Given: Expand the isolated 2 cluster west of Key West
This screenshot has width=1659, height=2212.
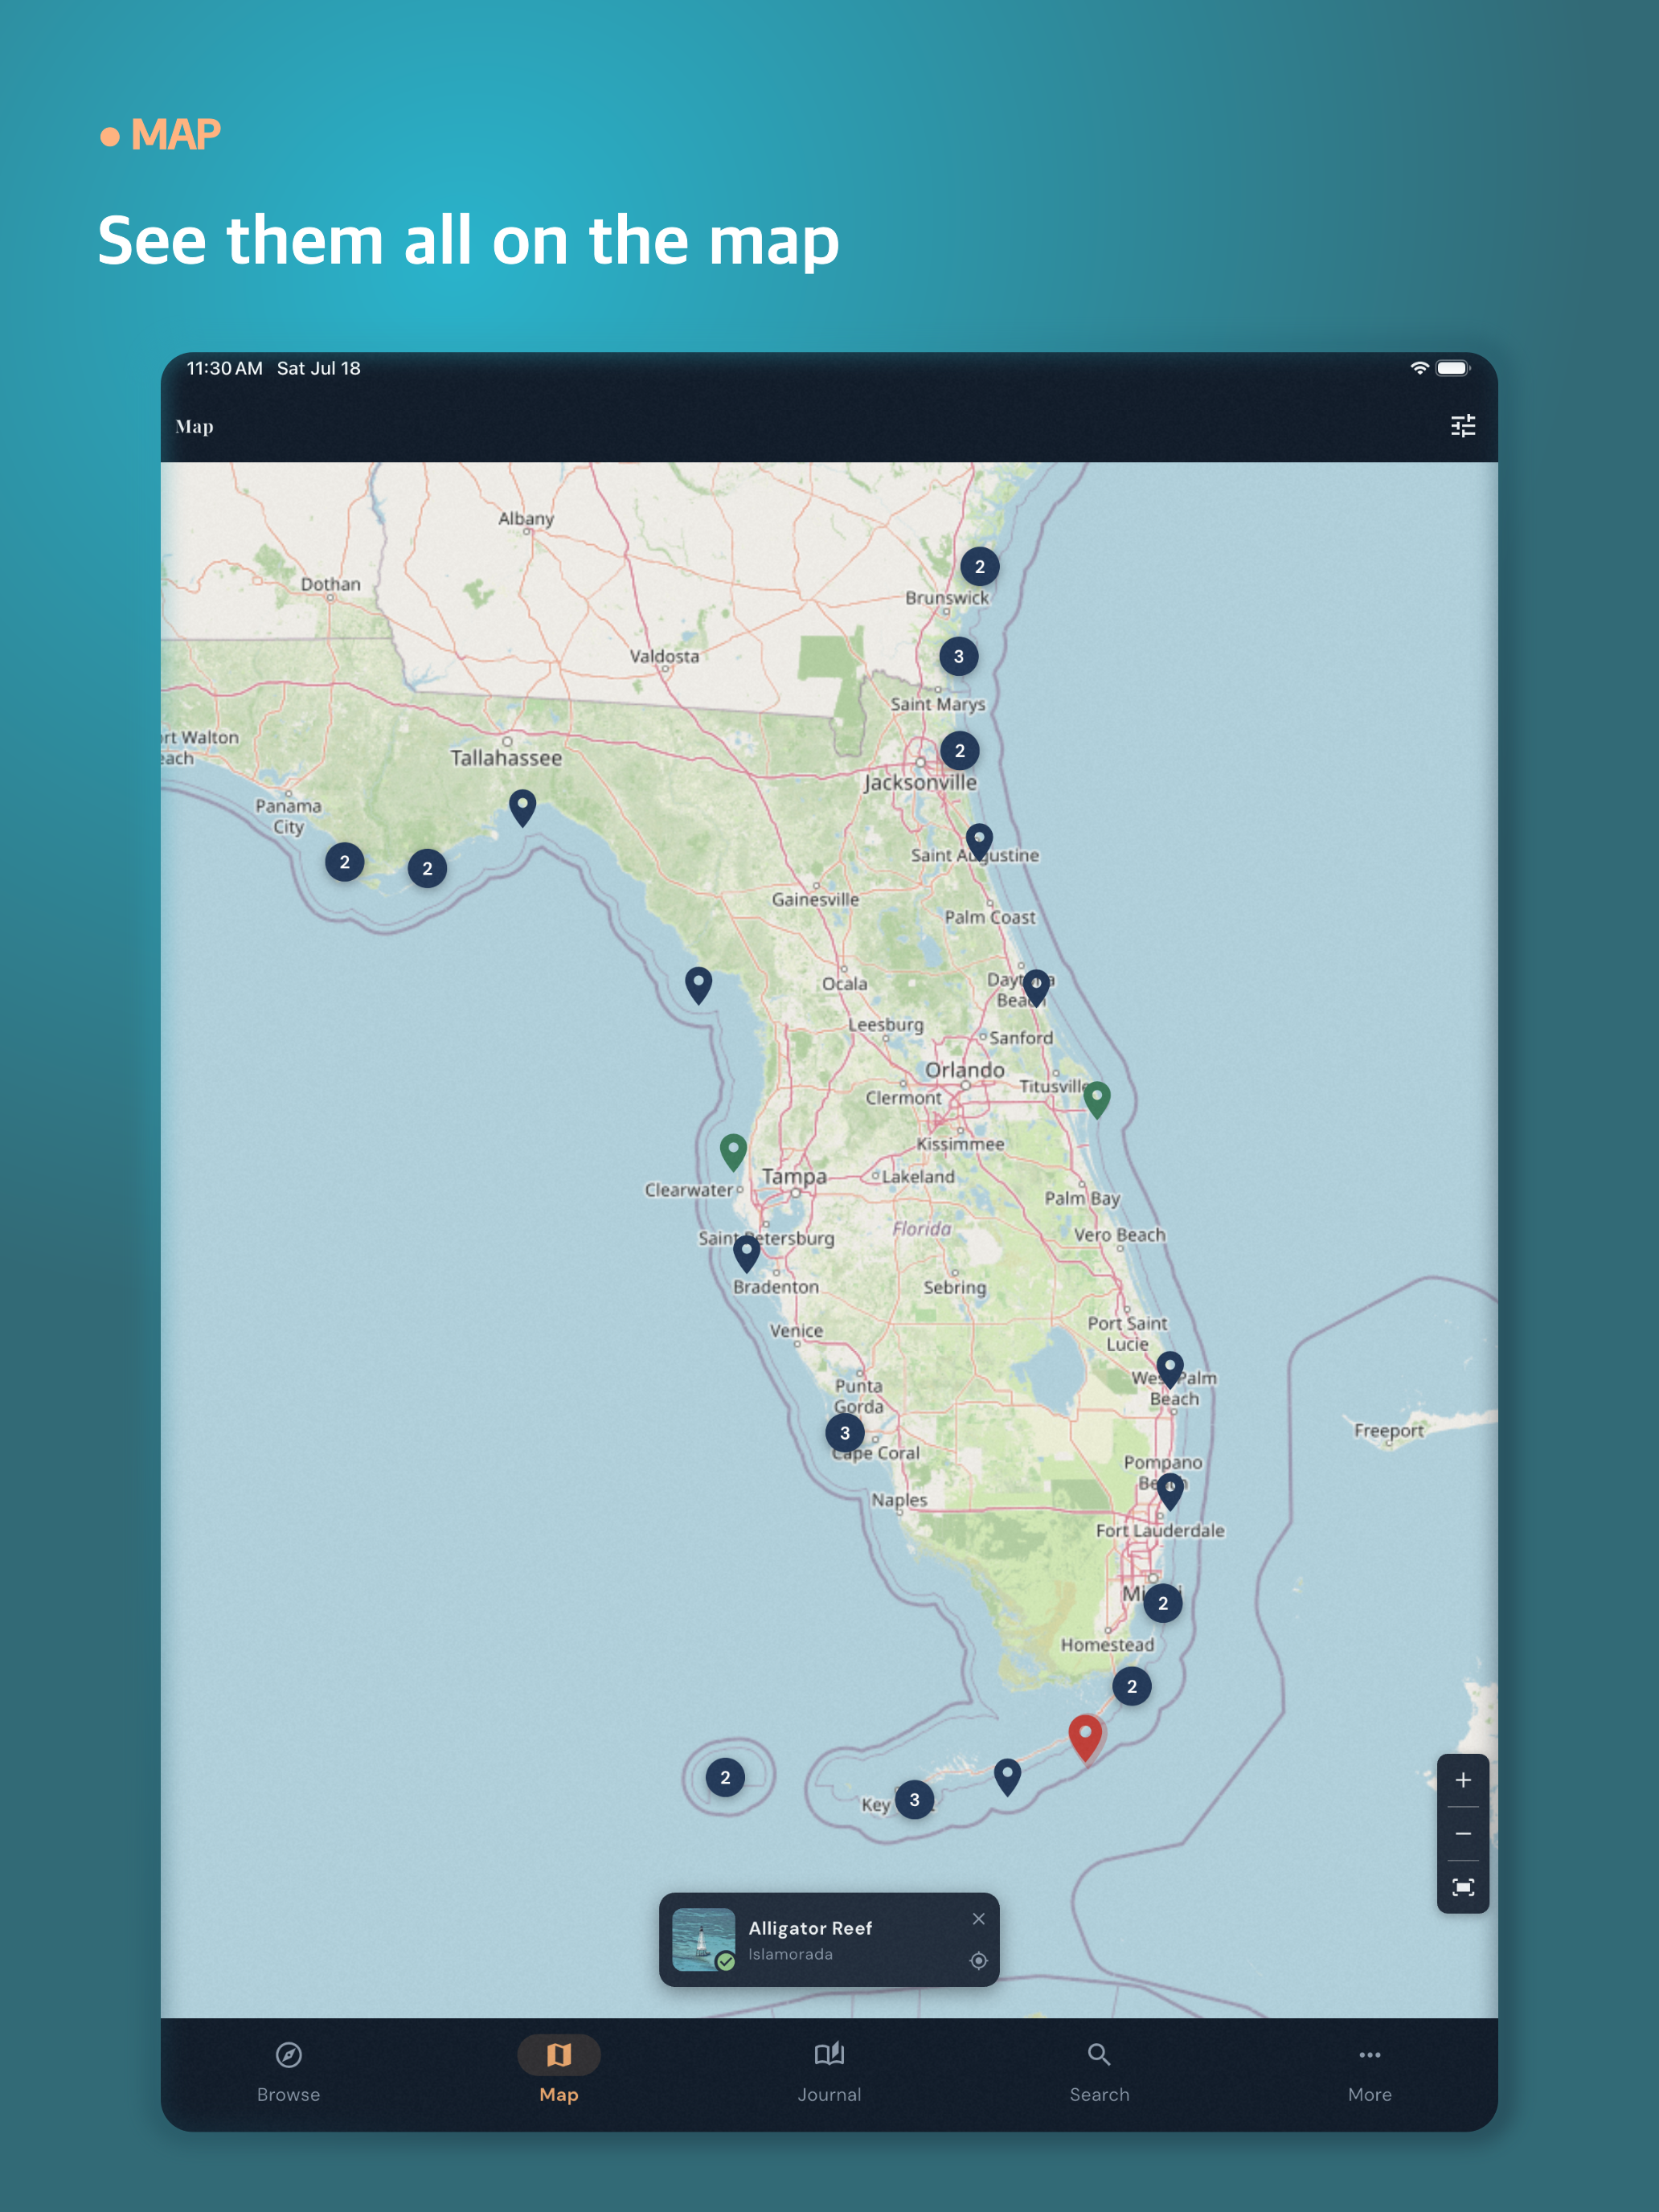Looking at the screenshot, I should pyautogui.click(x=725, y=1778).
